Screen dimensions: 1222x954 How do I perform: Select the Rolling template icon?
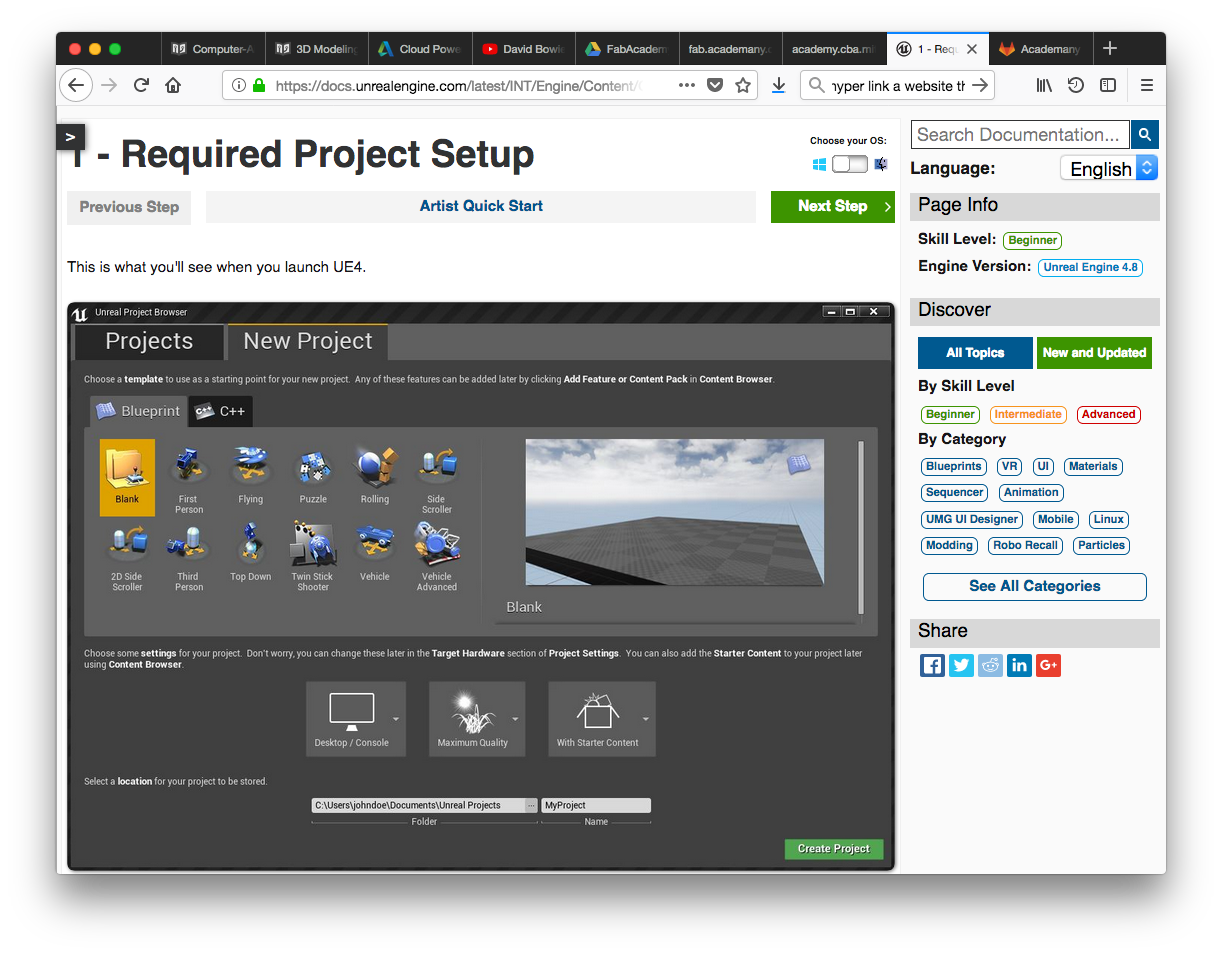tap(375, 468)
